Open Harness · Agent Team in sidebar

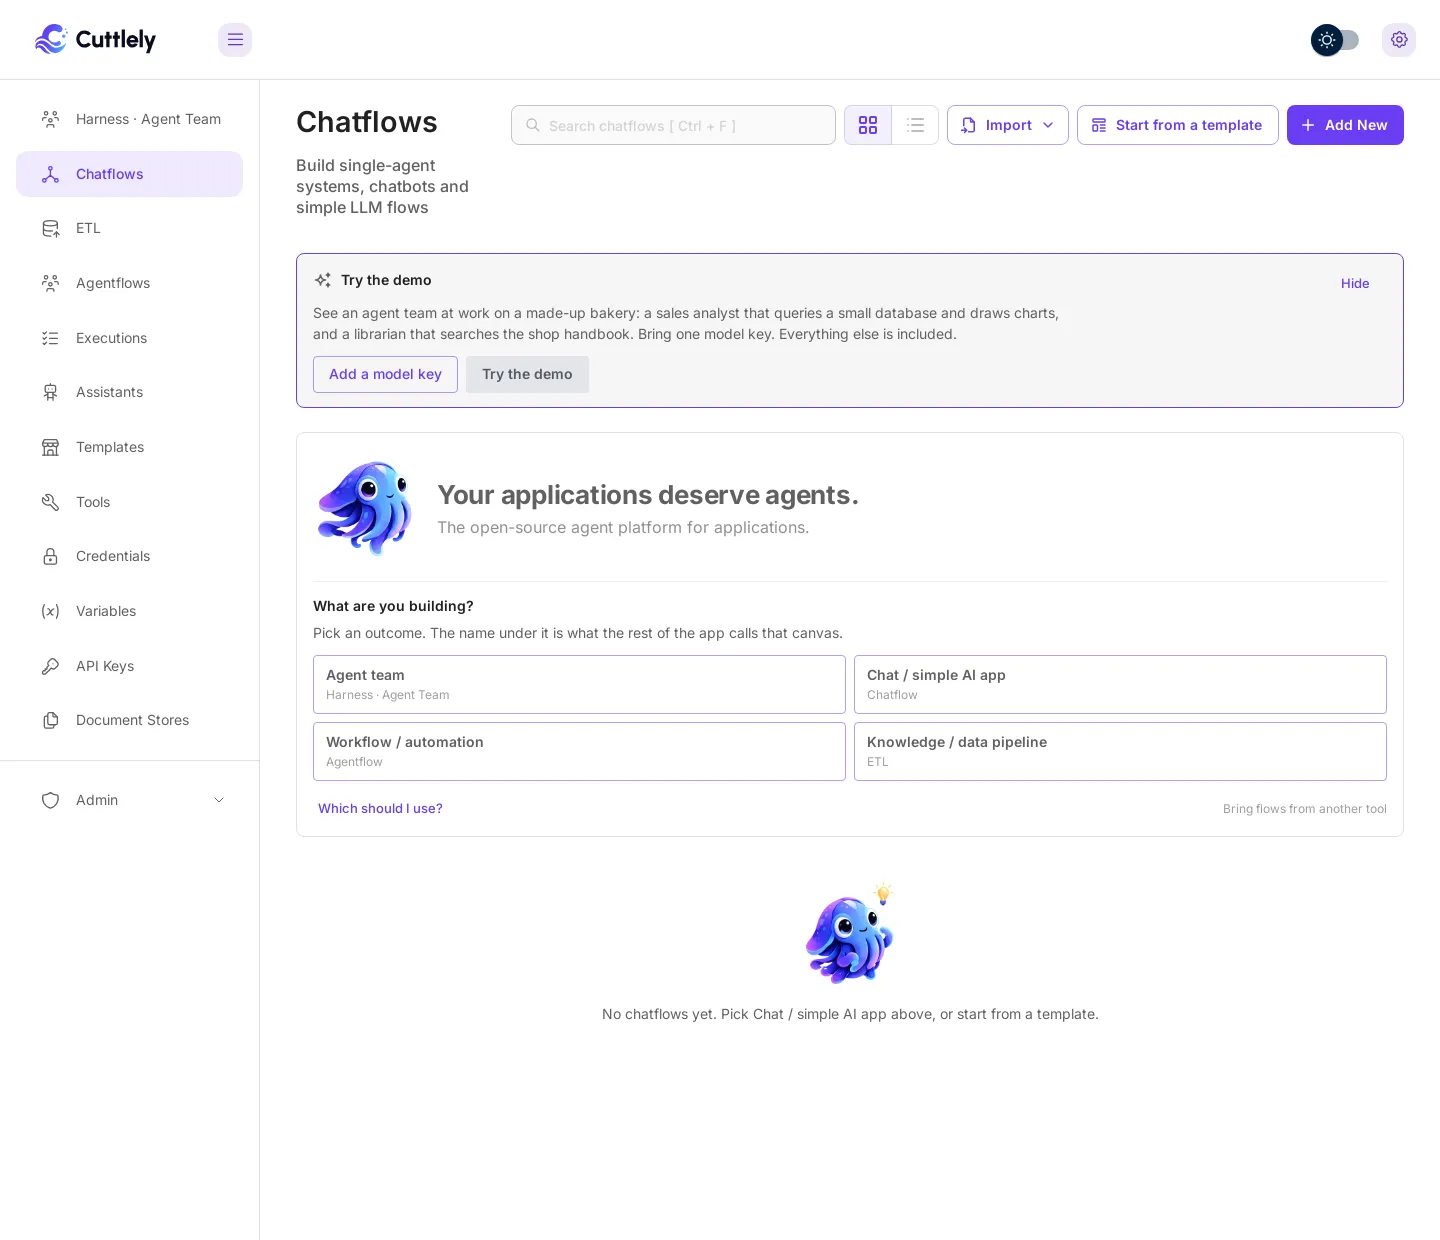click(x=130, y=119)
